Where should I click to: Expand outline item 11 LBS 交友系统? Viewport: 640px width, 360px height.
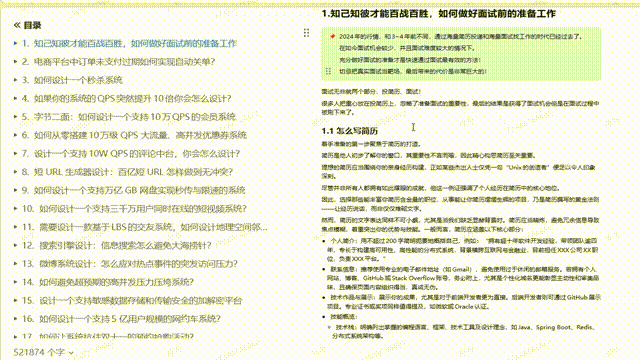(x=16, y=227)
